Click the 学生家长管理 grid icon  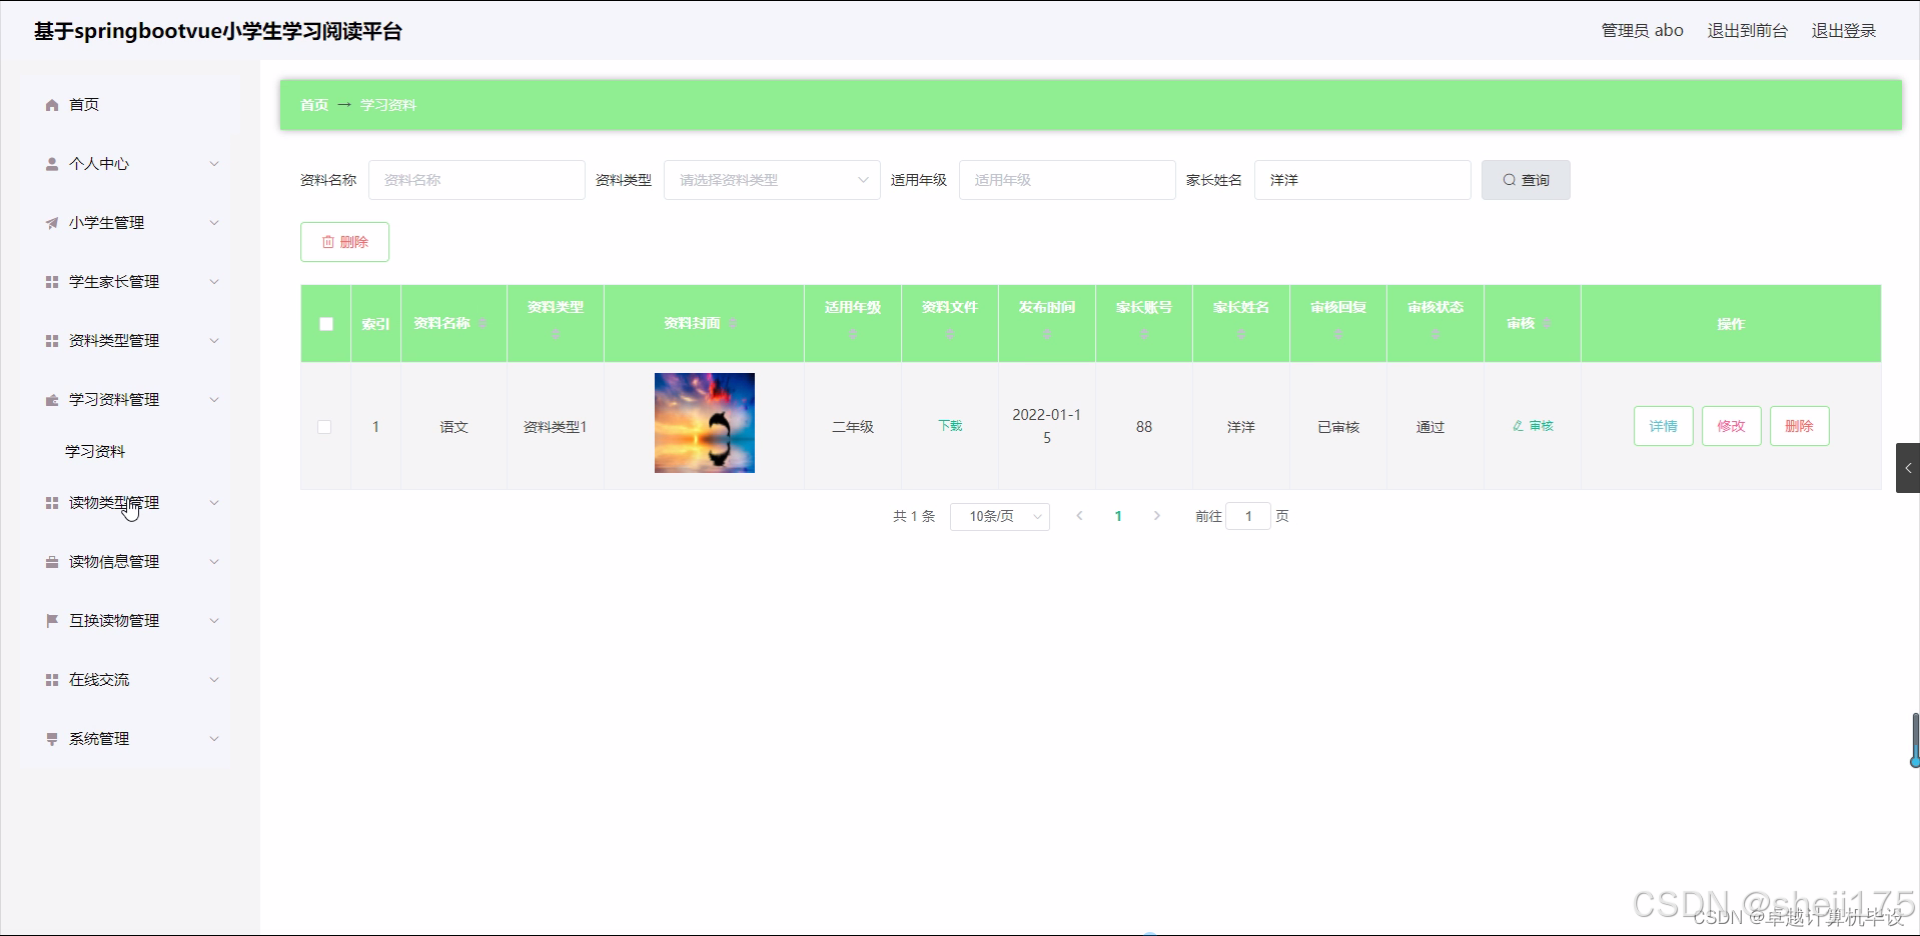coord(51,281)
